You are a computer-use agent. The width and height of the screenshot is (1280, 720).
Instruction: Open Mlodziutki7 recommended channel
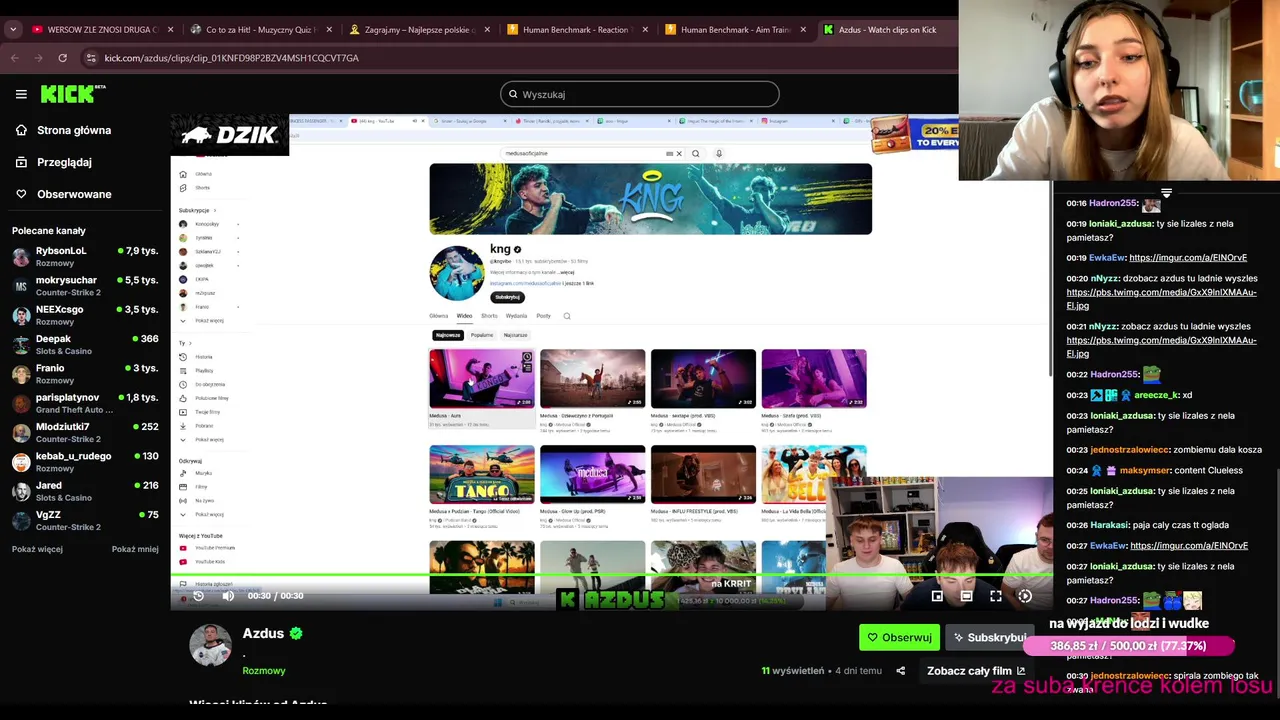click(x=84, y=432)
